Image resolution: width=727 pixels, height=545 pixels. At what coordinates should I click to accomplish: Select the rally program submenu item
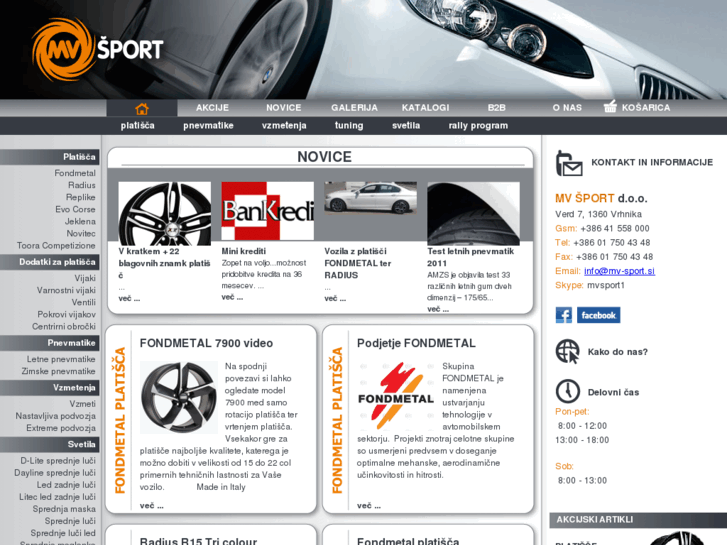(x=478, y=126)
